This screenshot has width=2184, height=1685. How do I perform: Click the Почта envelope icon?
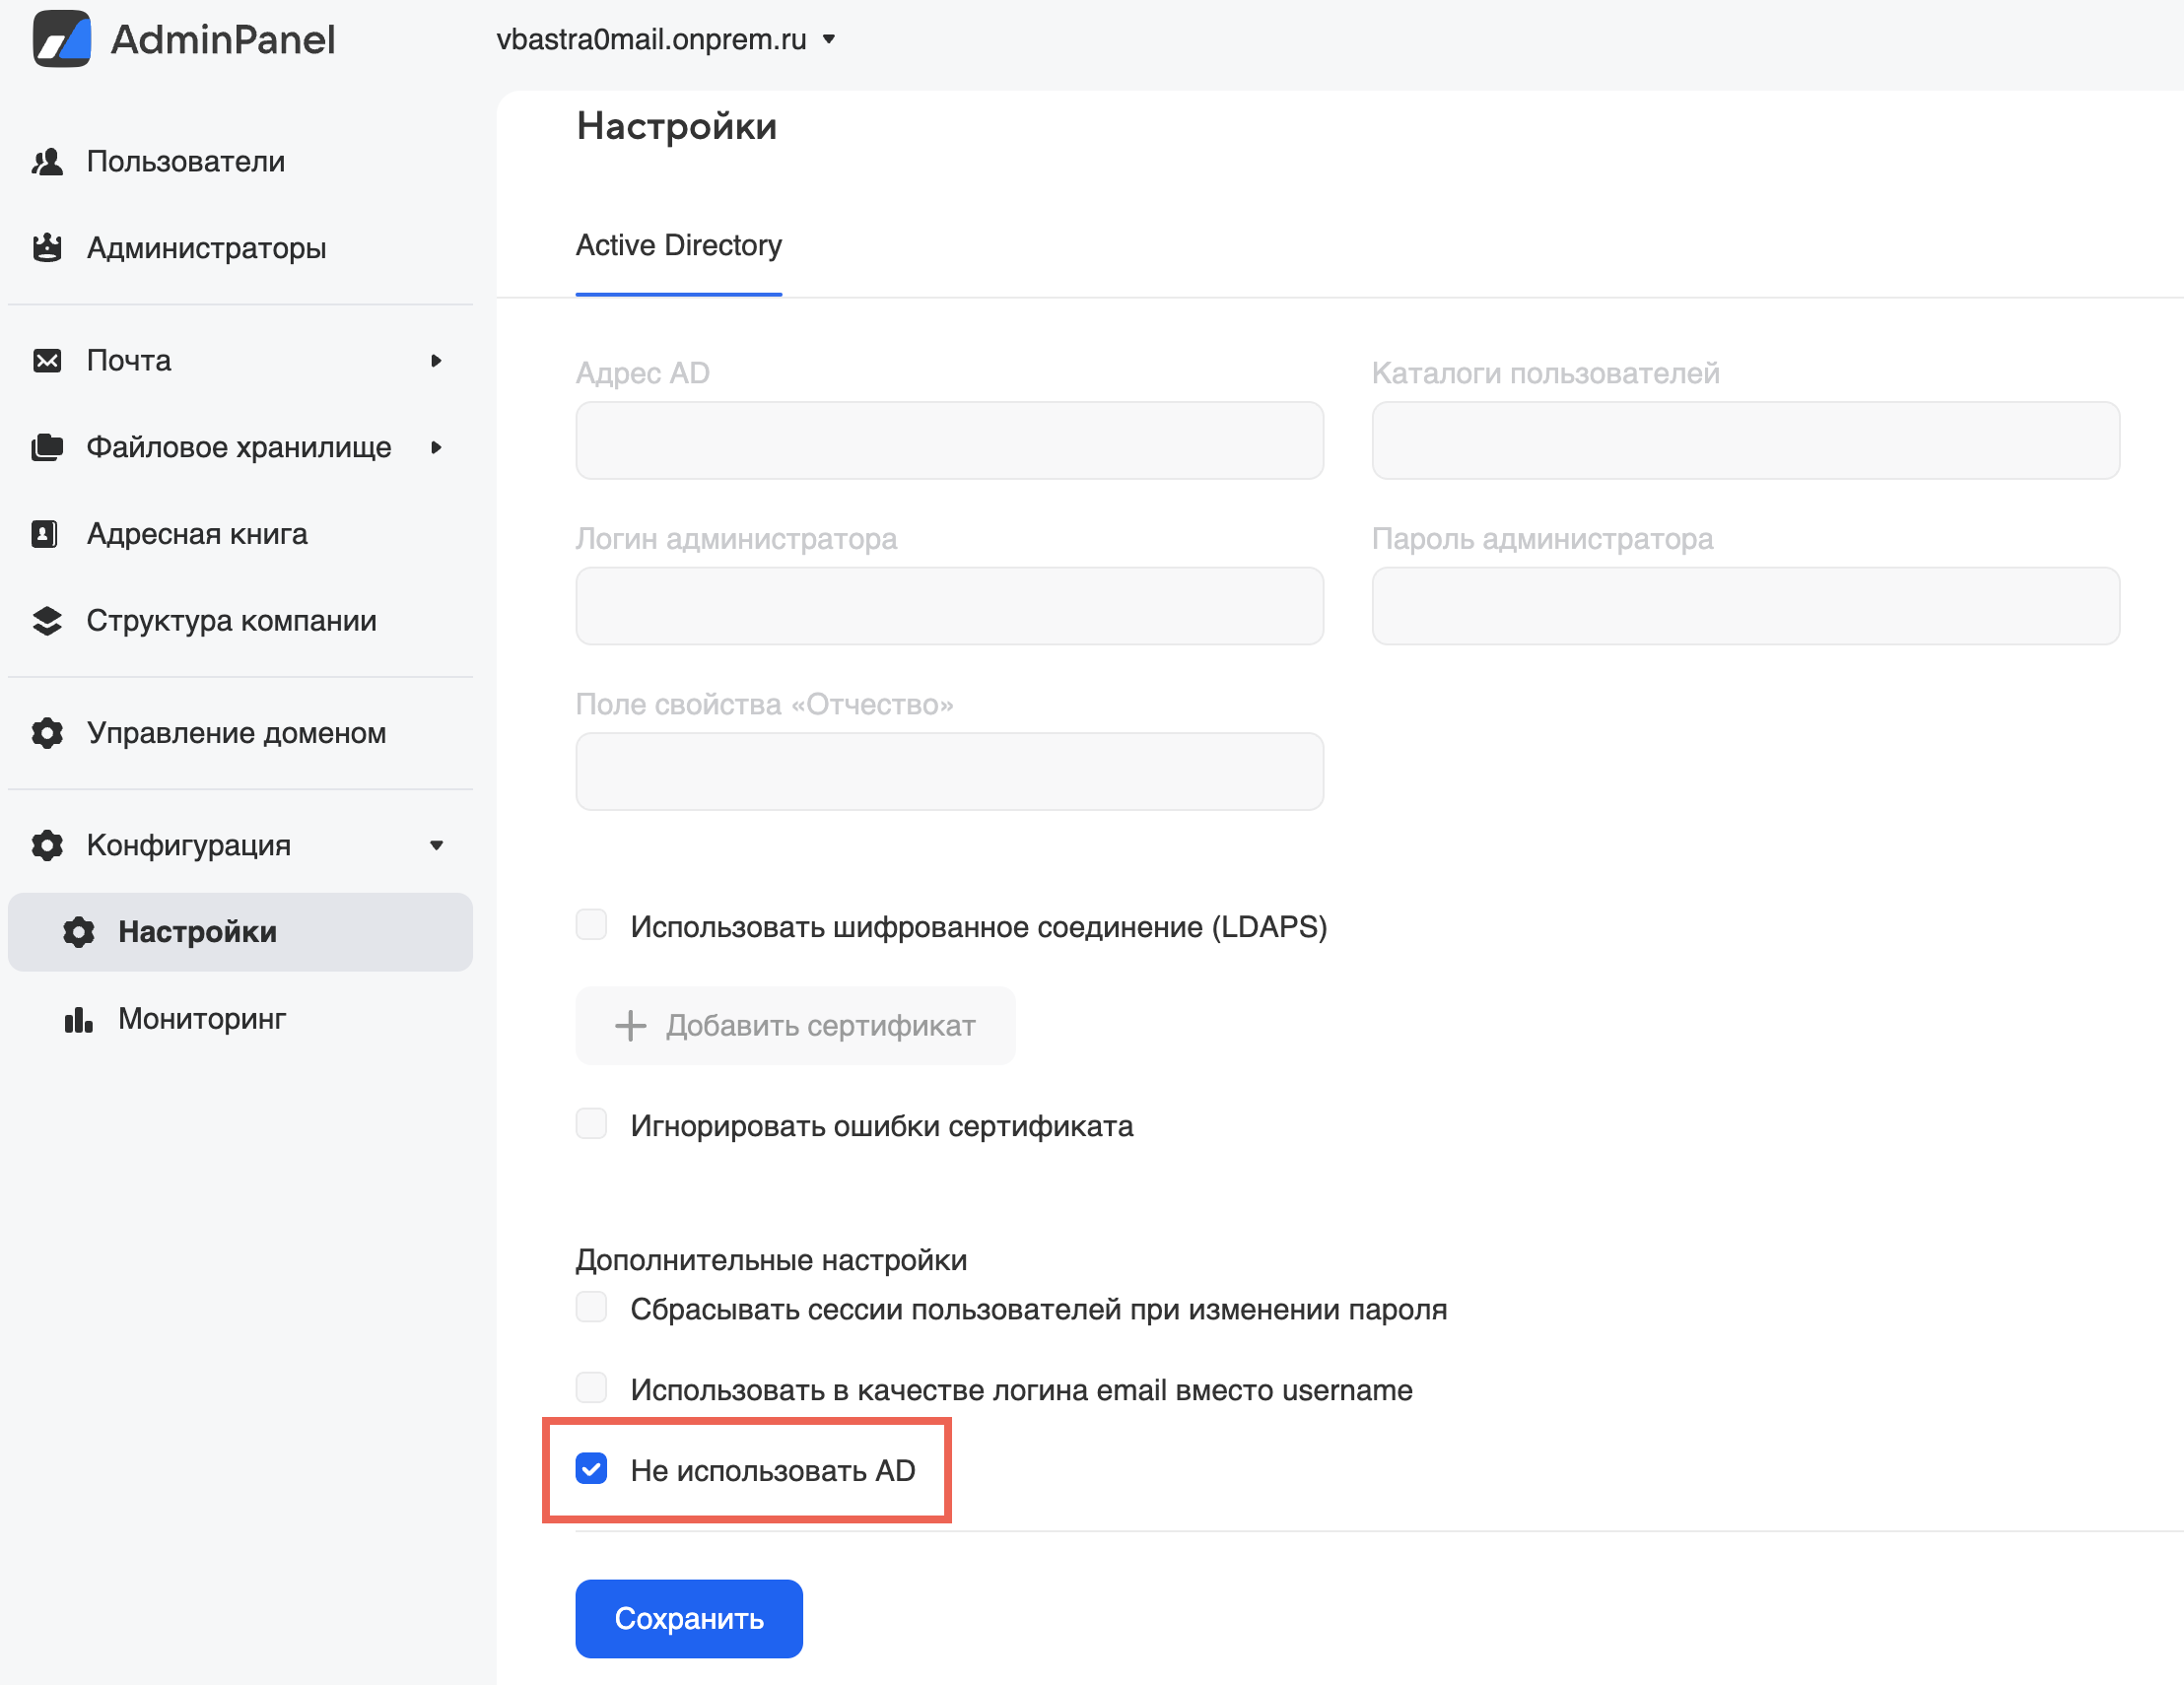click(47, 360)
